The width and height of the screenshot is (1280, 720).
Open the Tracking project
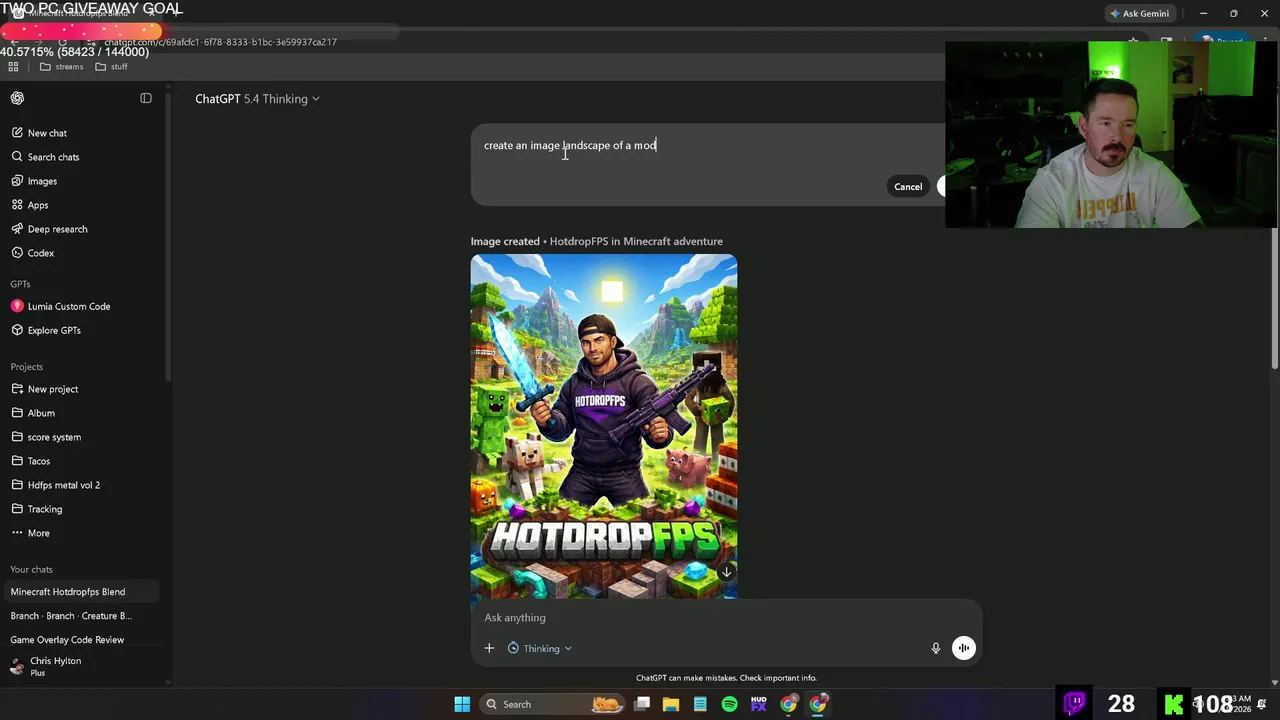tap(45, 509)
